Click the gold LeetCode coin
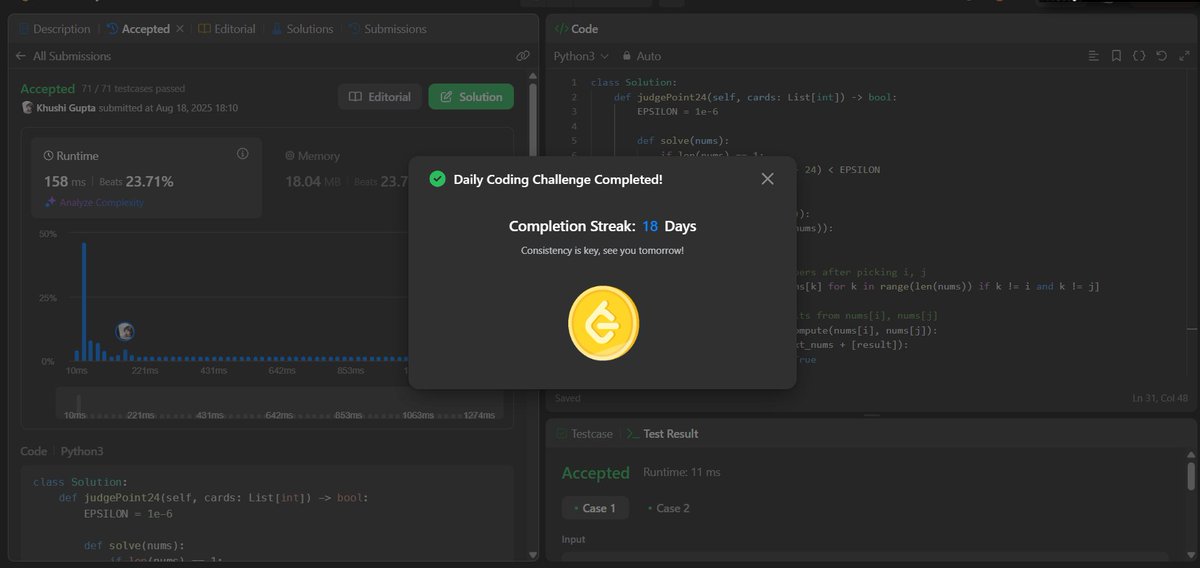Viewport: 1200px width, 568px height. coord(603,323)
